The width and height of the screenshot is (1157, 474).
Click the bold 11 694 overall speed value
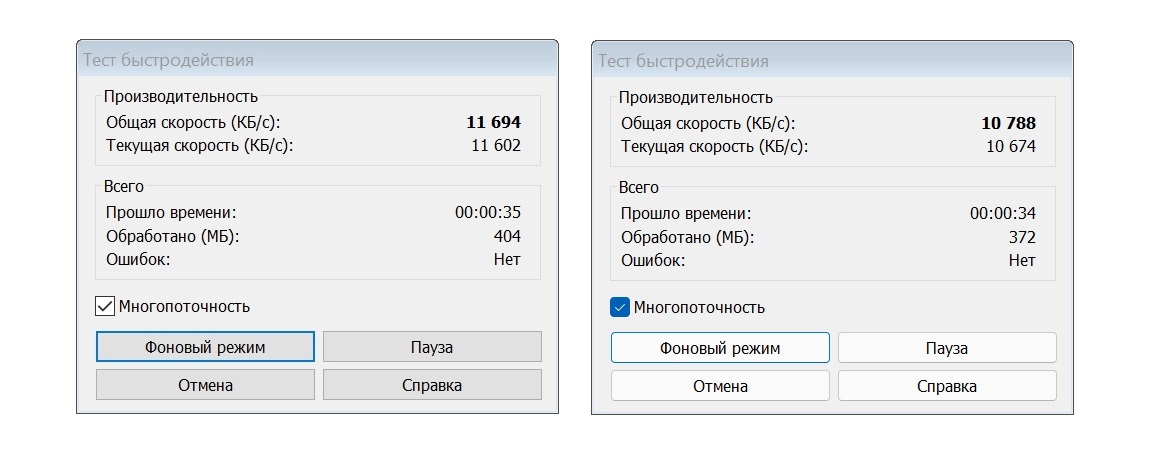coord(493,123)
